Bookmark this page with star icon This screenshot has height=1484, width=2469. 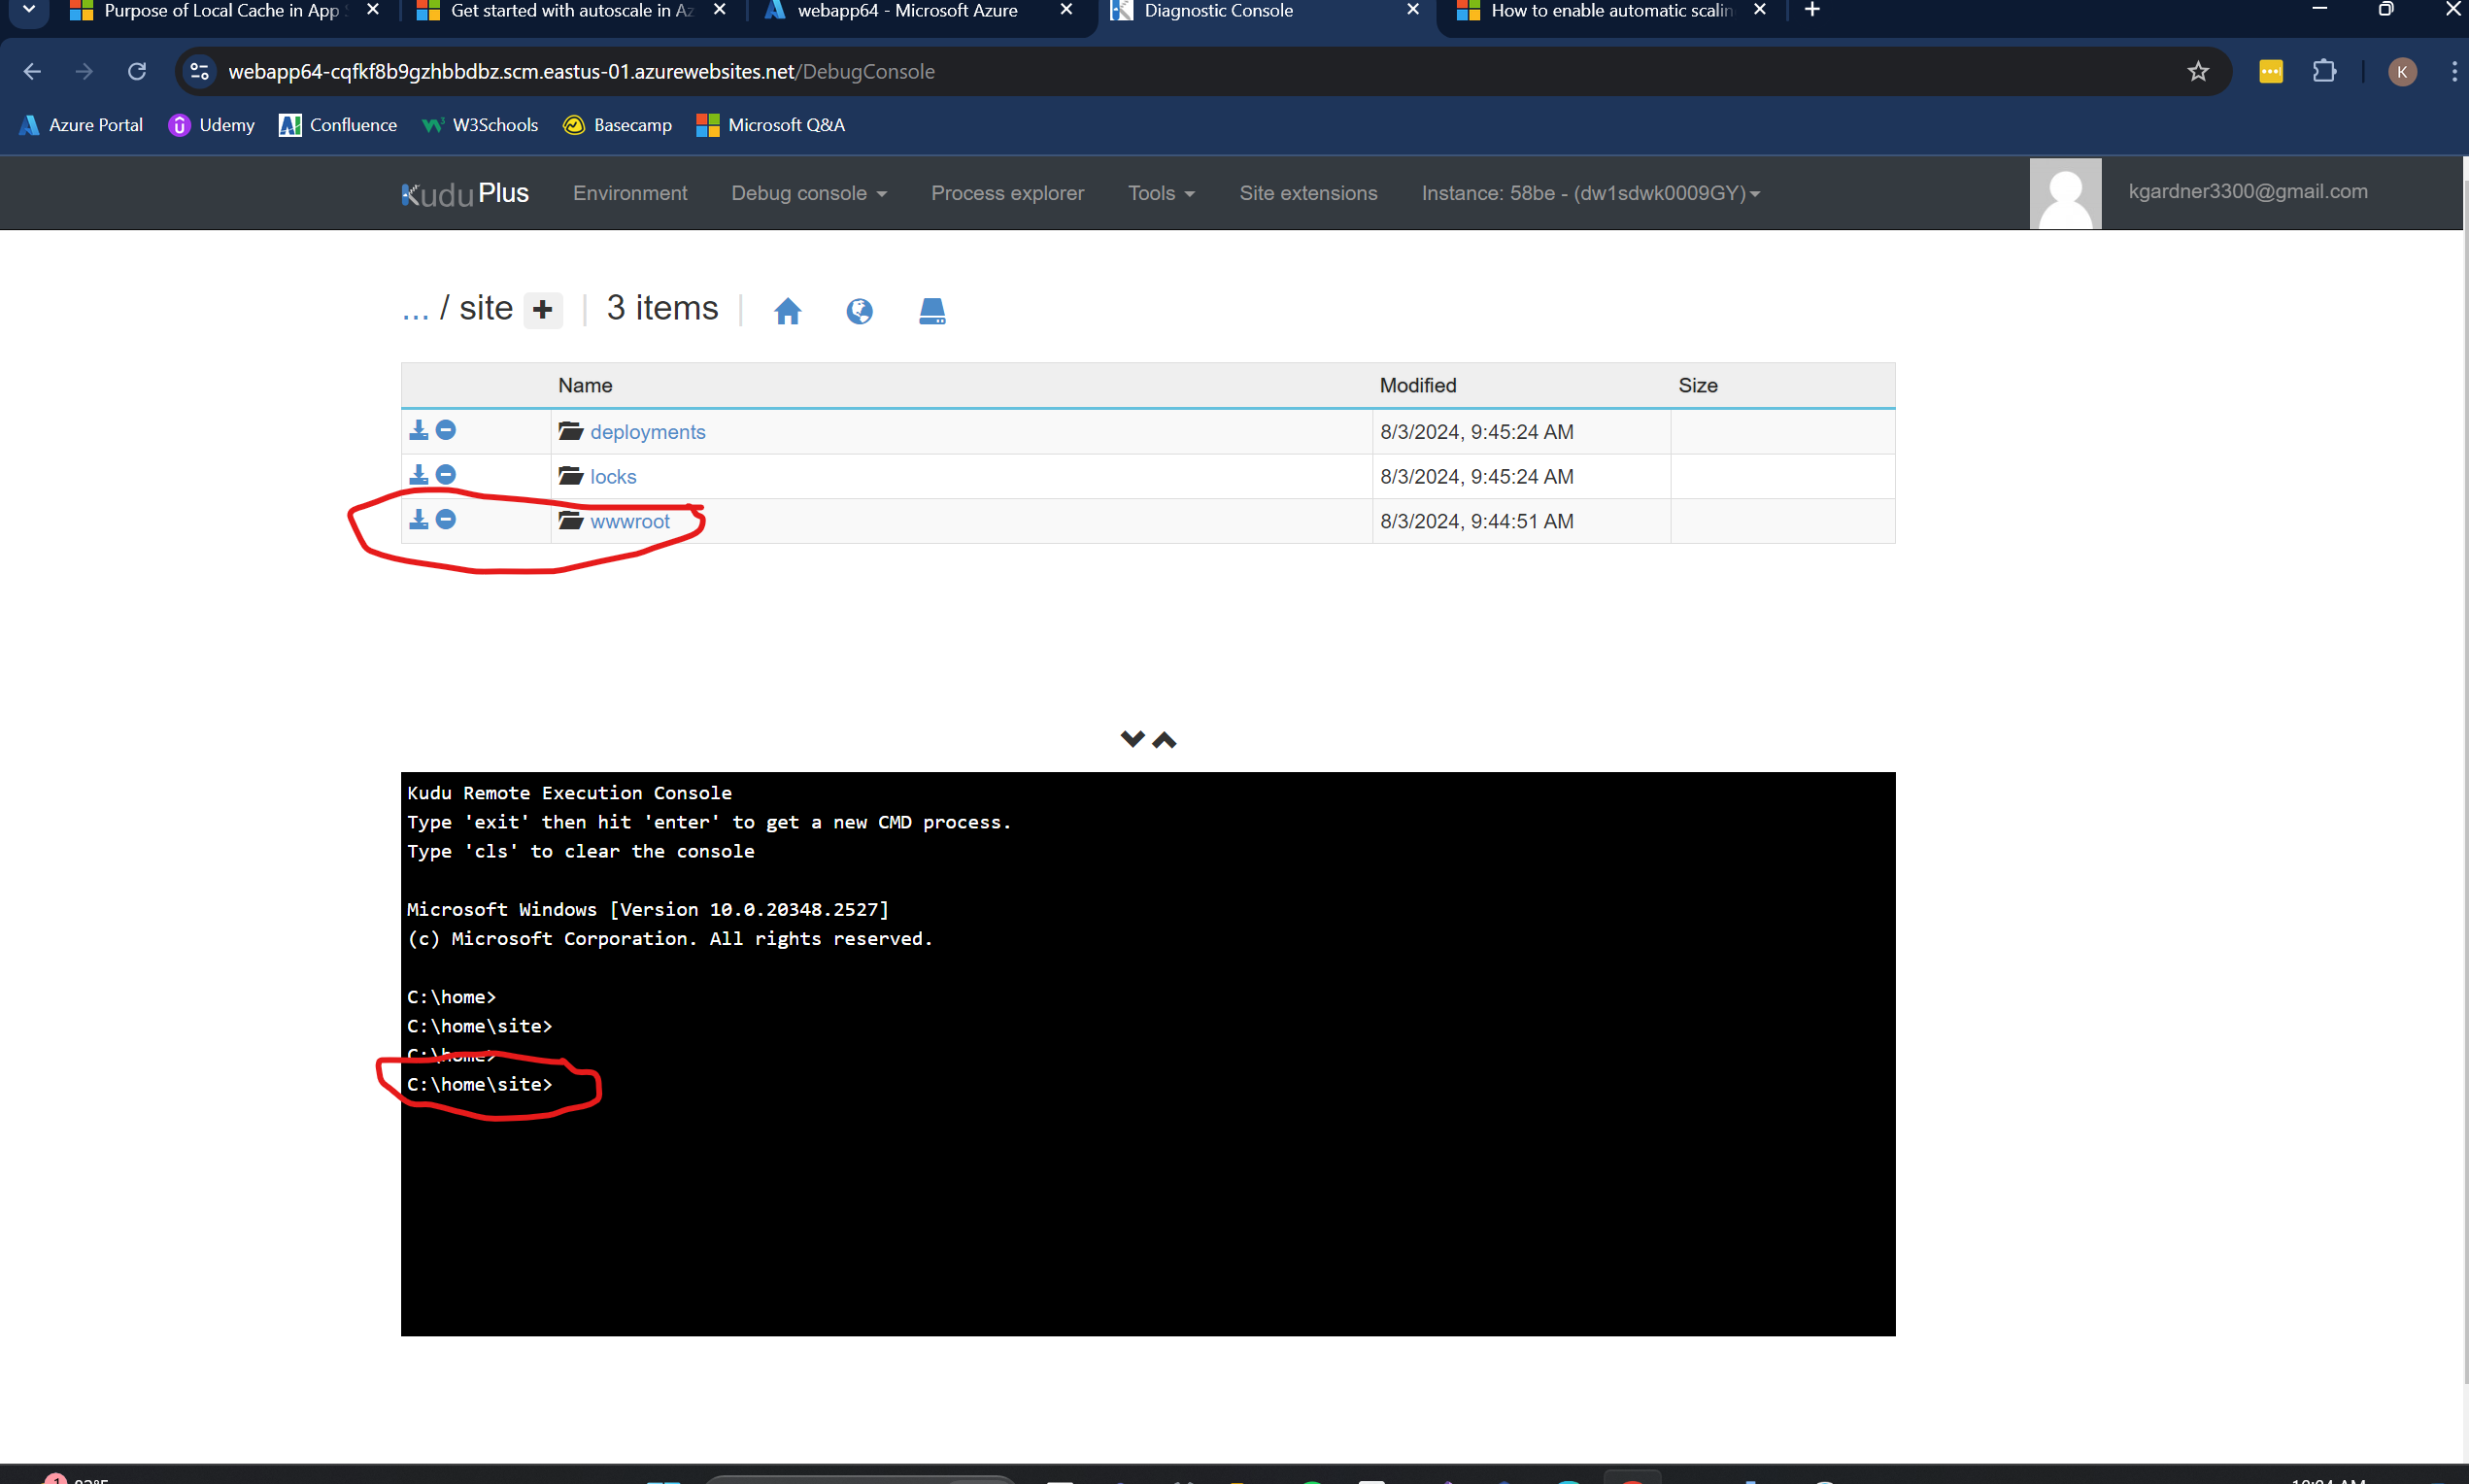coord(2197,72)
